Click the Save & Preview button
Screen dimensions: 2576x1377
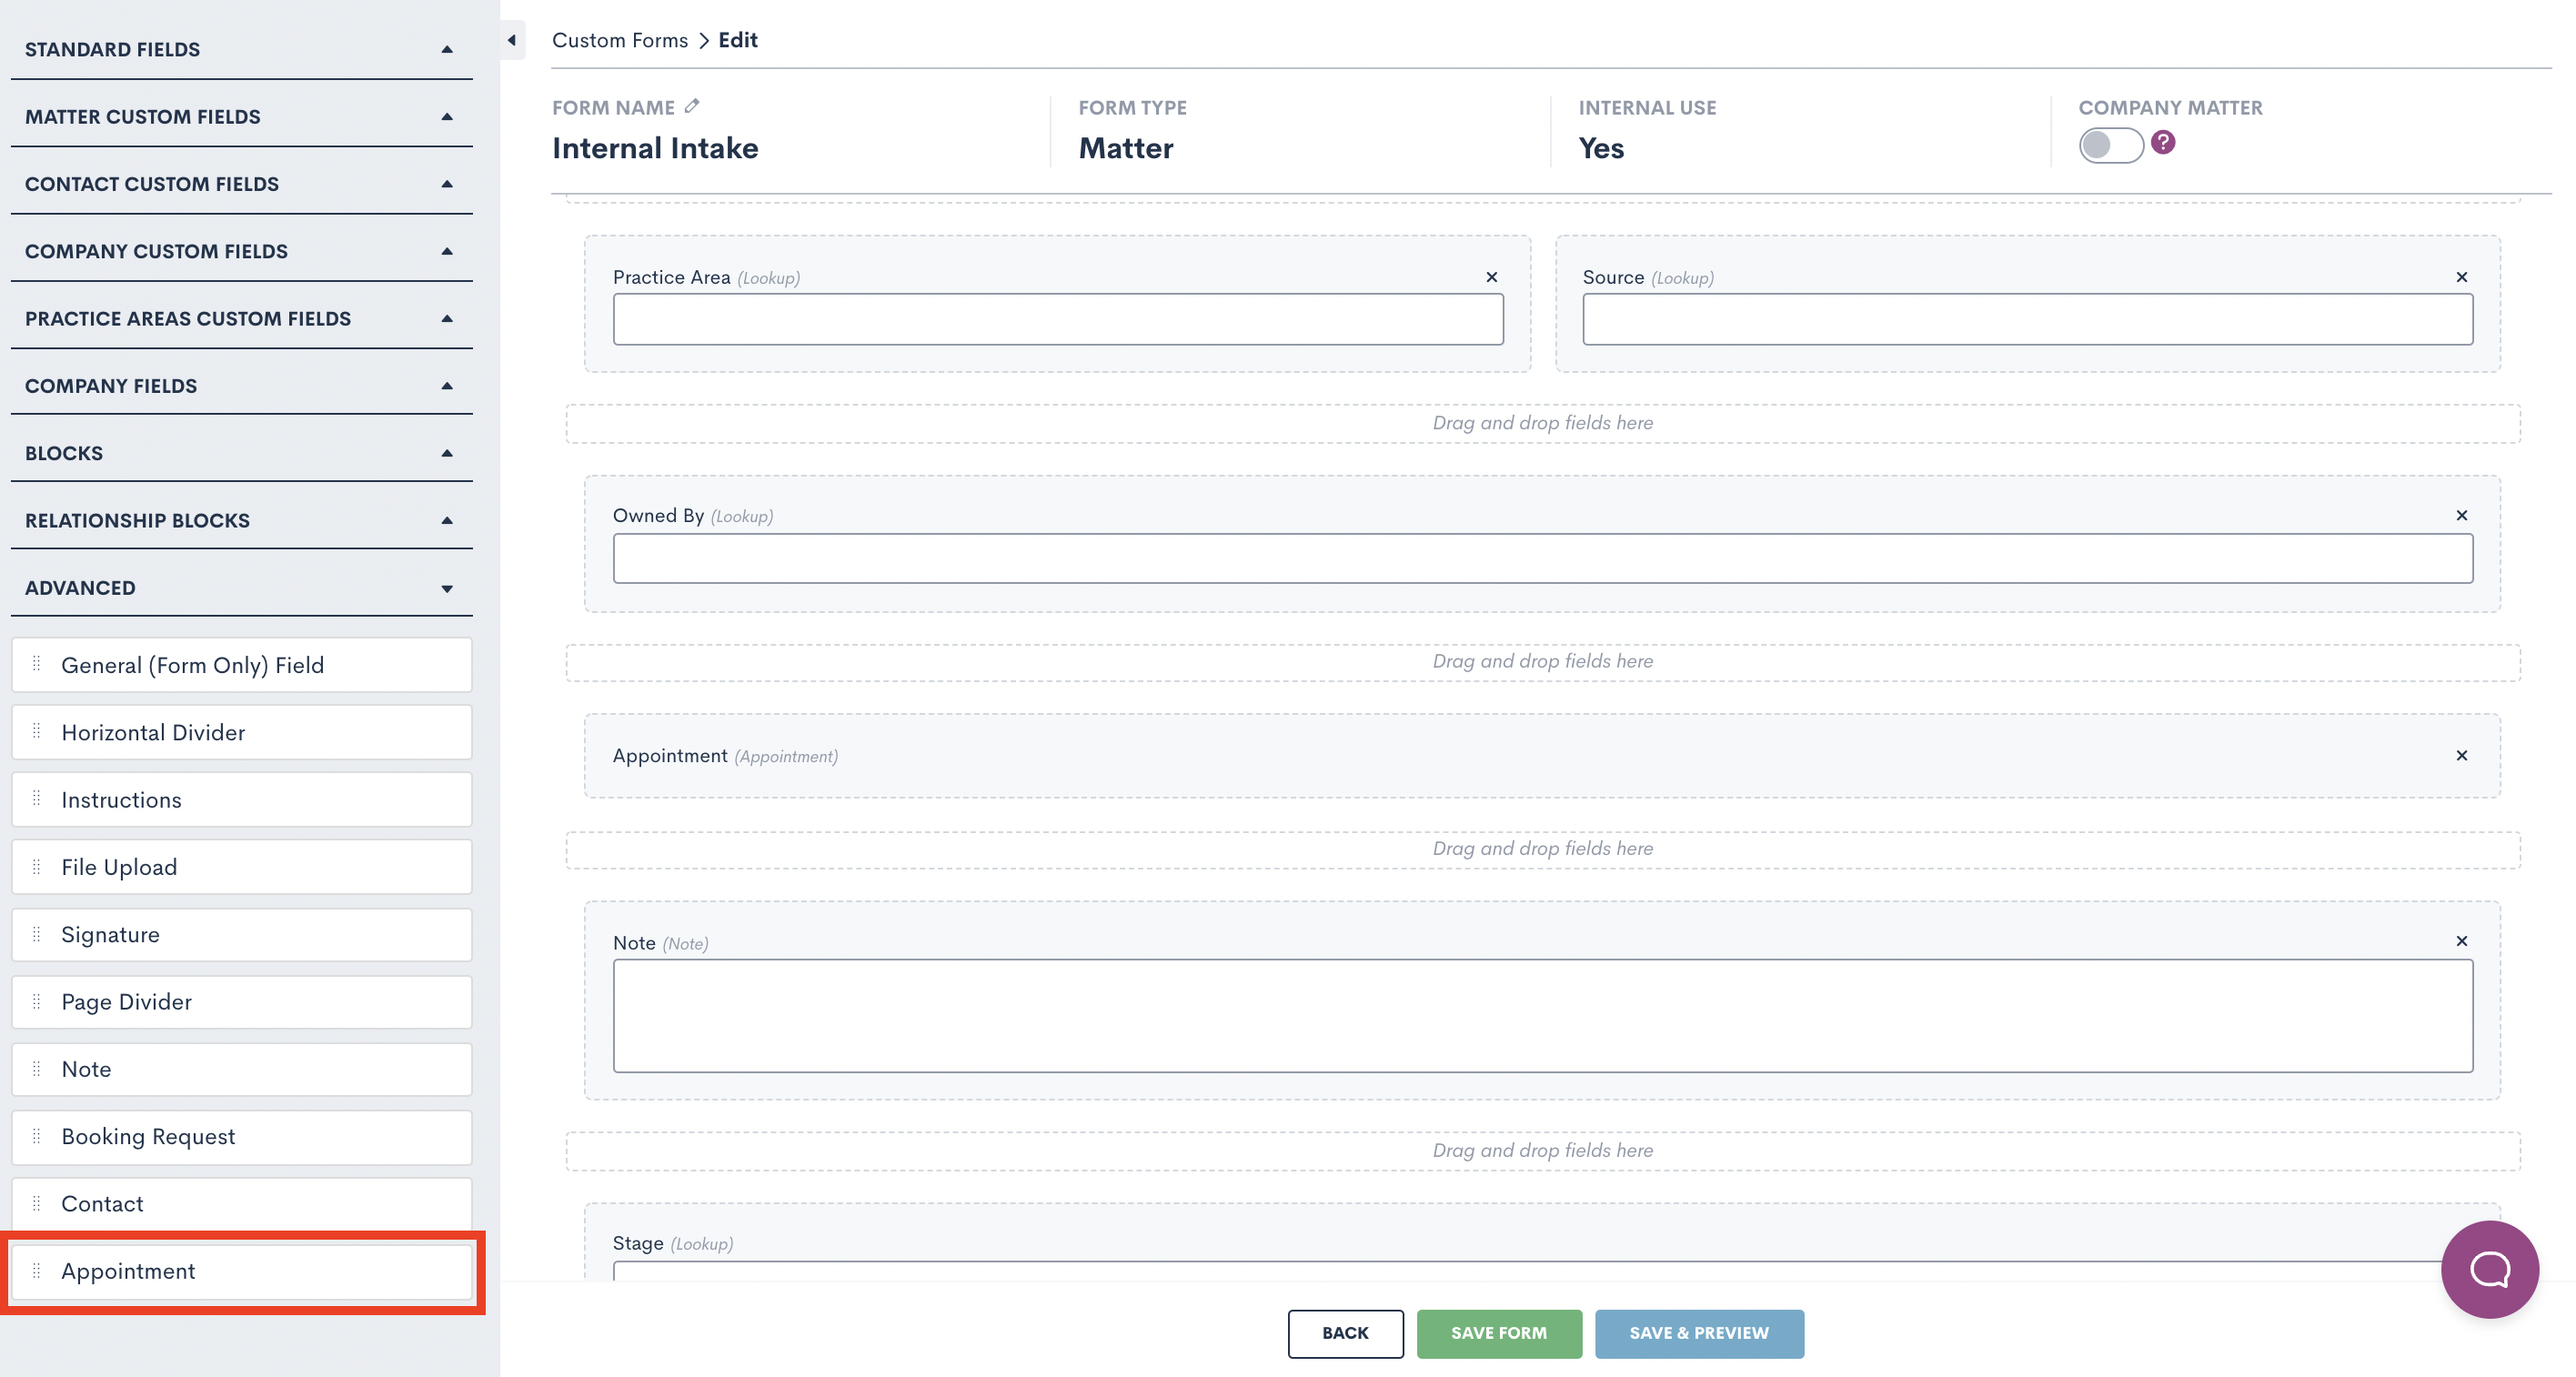[x=1698, y=1333]
